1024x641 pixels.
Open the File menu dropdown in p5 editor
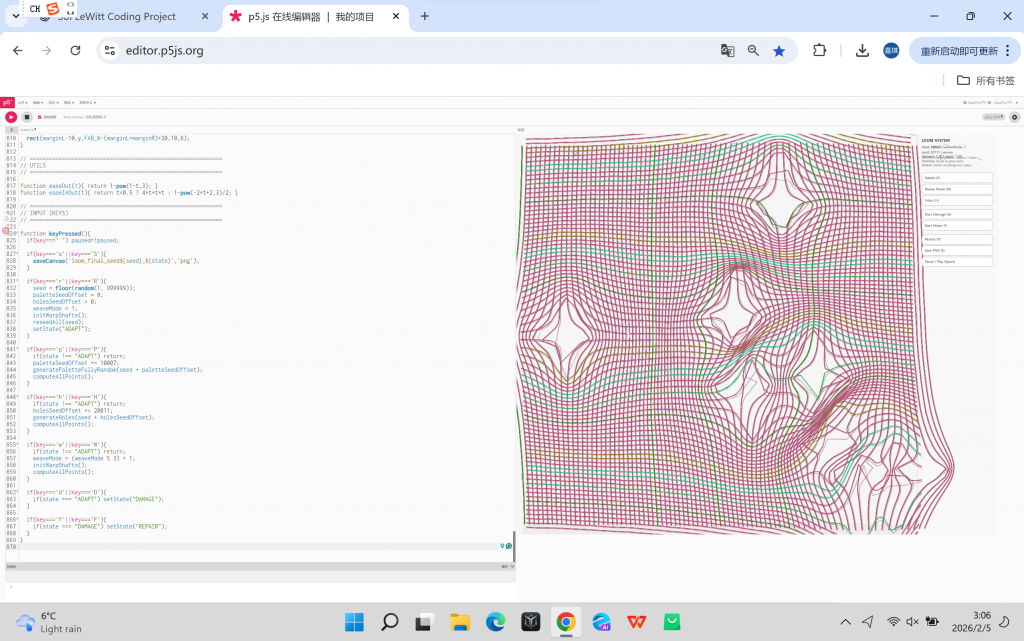pos(23,102)
